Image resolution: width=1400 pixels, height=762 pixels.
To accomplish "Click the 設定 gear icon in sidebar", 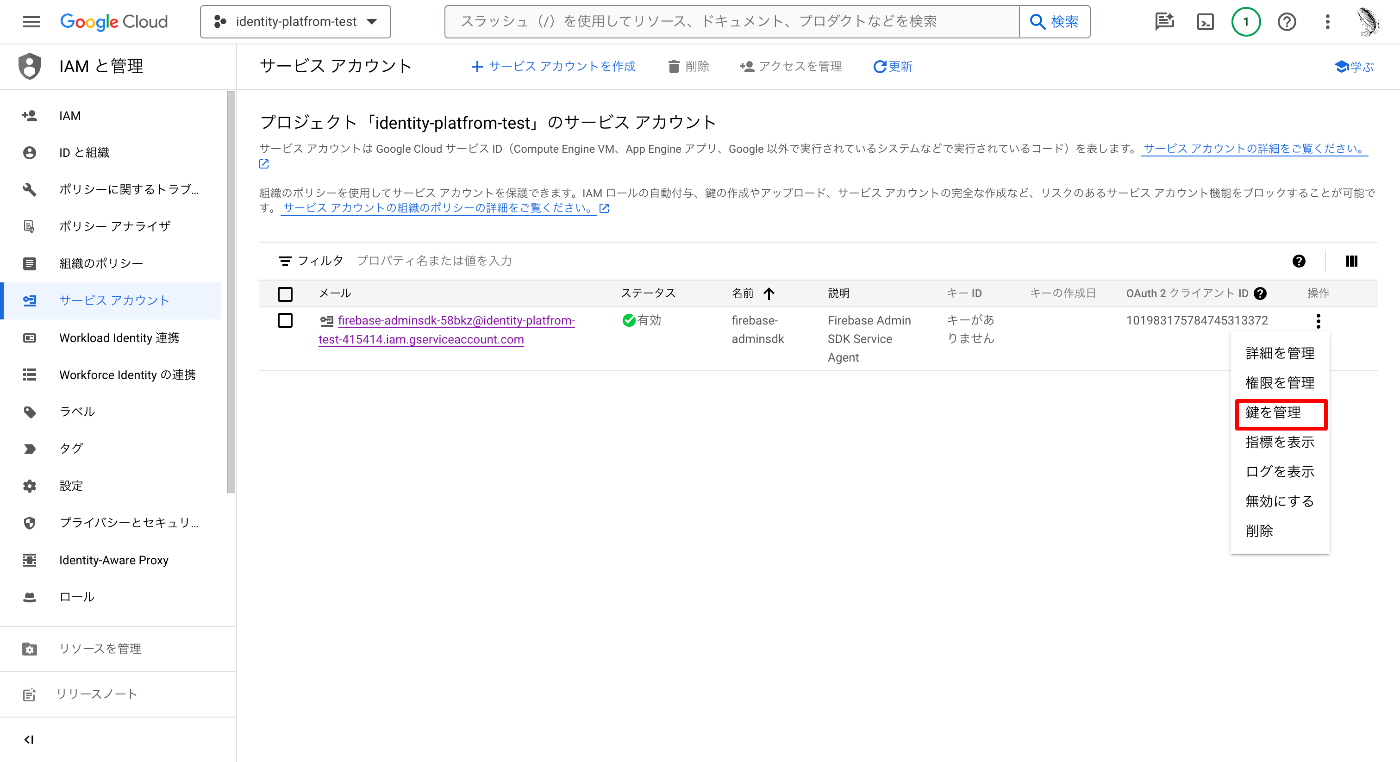I will (30, 486).
